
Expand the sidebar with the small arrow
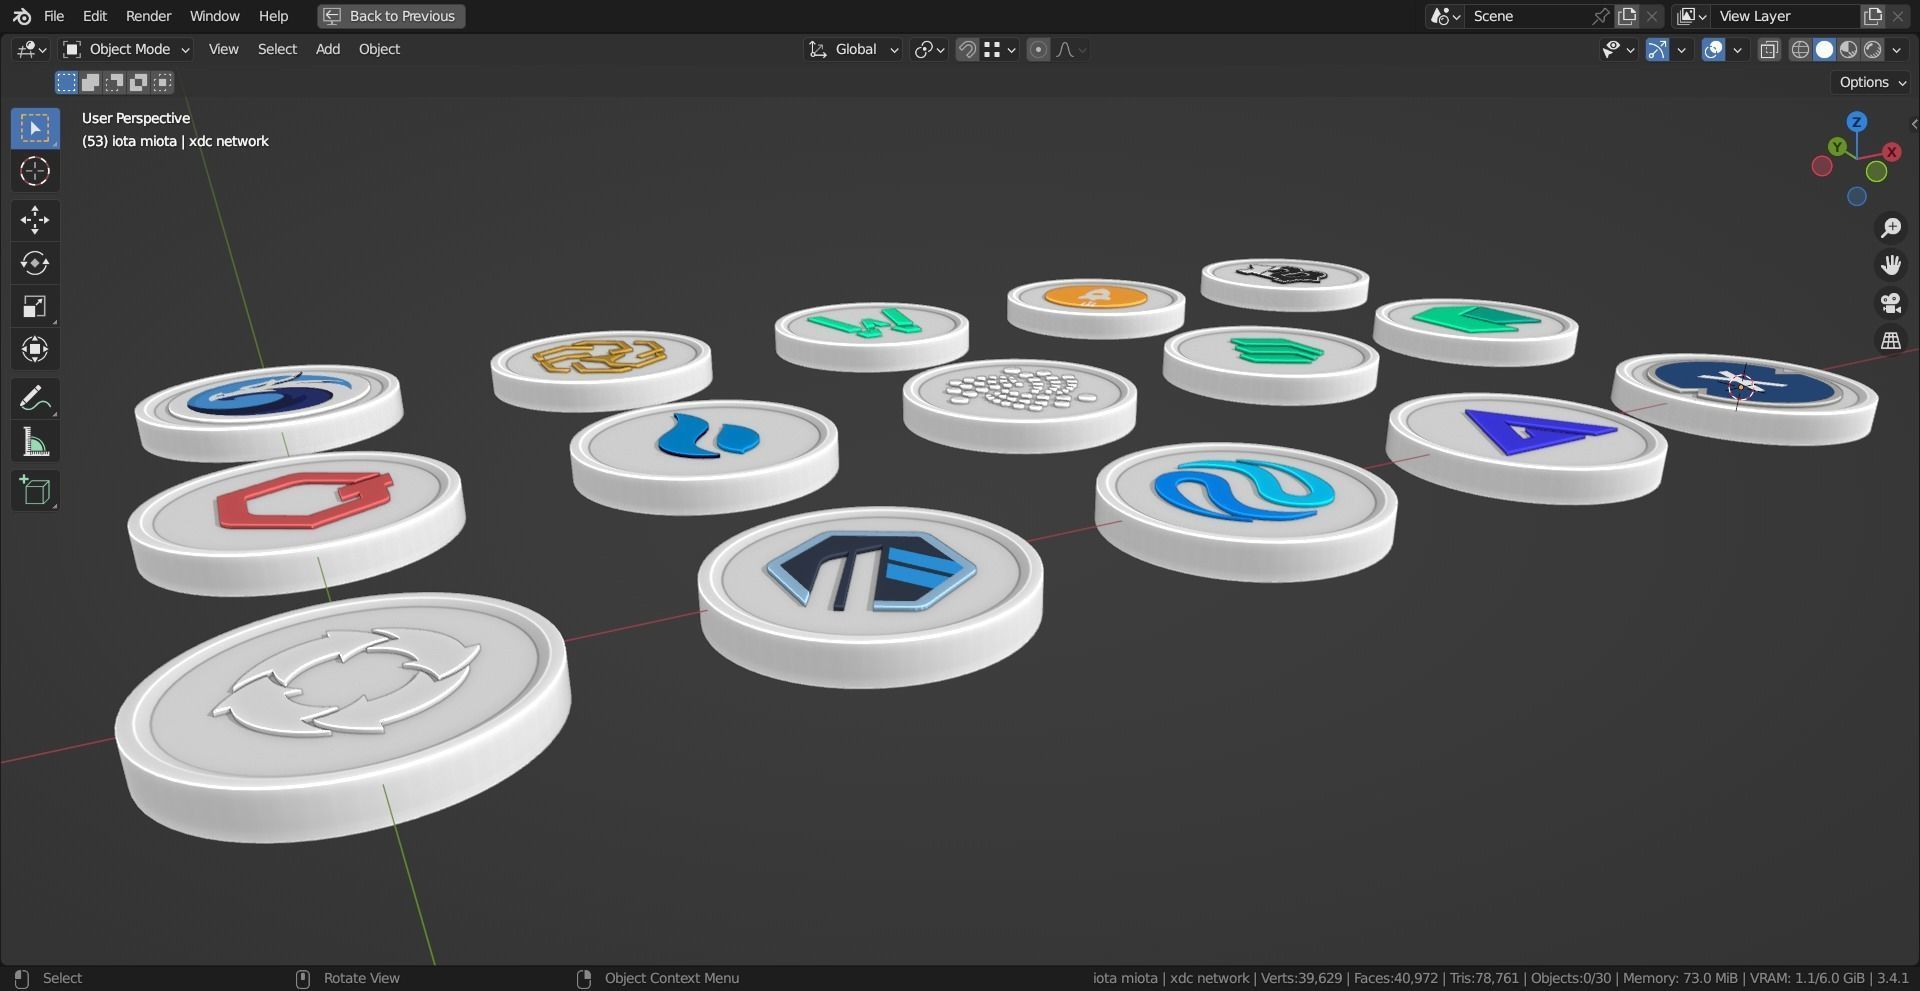coord(1913,124)
